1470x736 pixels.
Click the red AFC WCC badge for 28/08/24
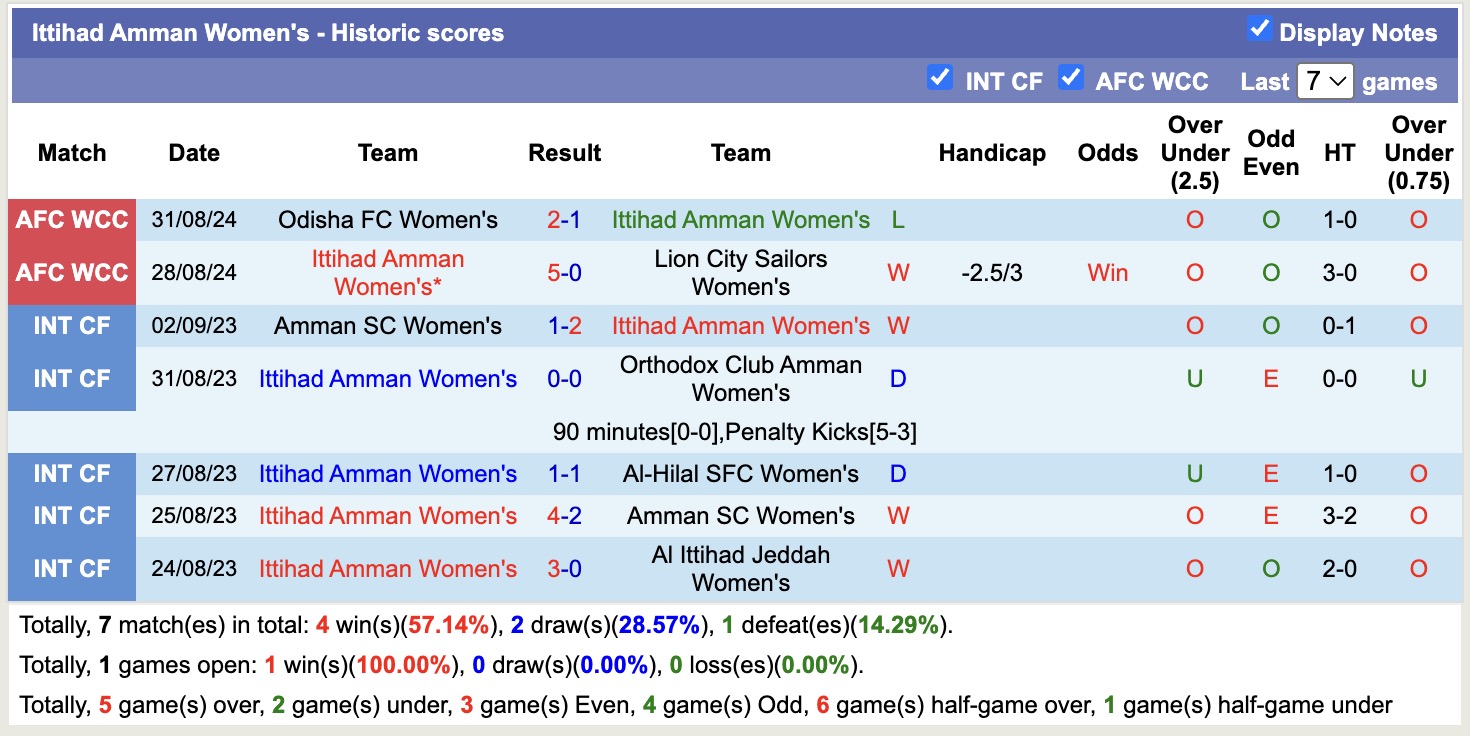click(71, 272)
